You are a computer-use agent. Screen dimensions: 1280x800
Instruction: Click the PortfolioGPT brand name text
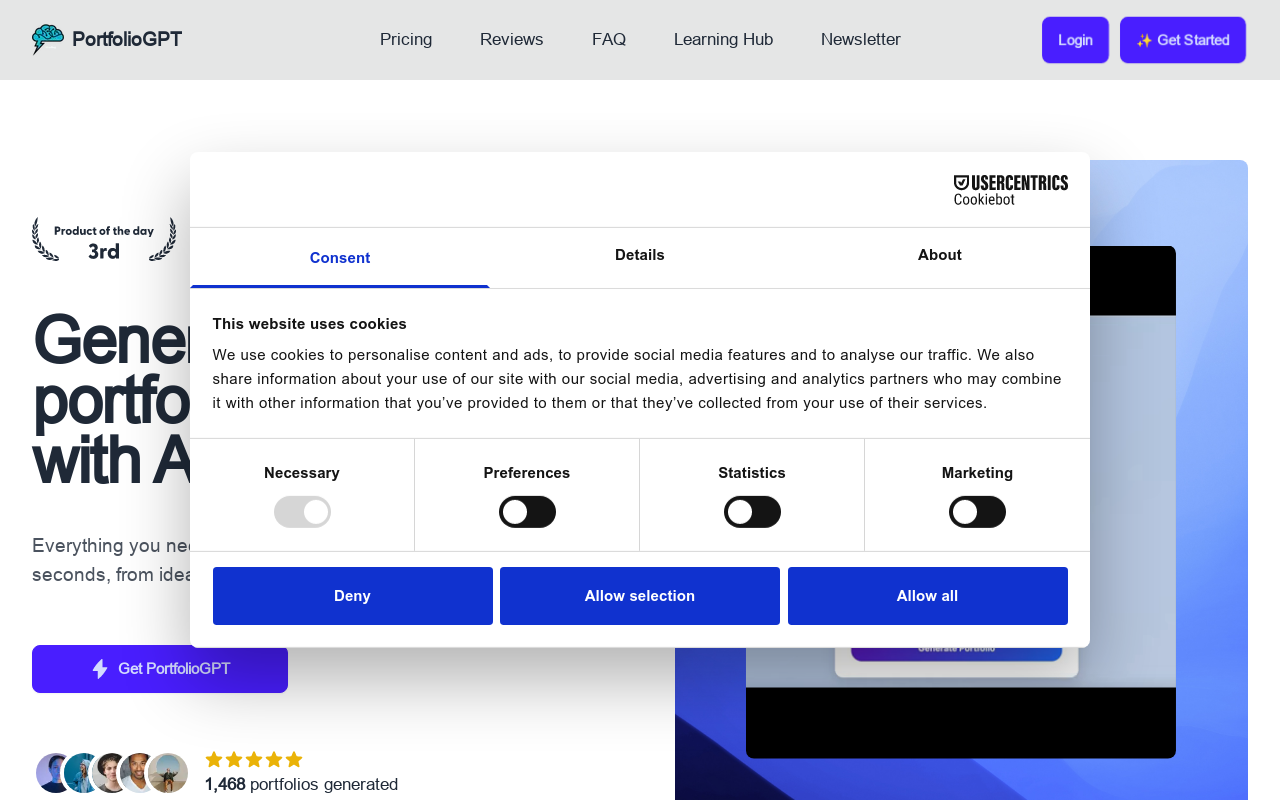(x=127, y=39)
